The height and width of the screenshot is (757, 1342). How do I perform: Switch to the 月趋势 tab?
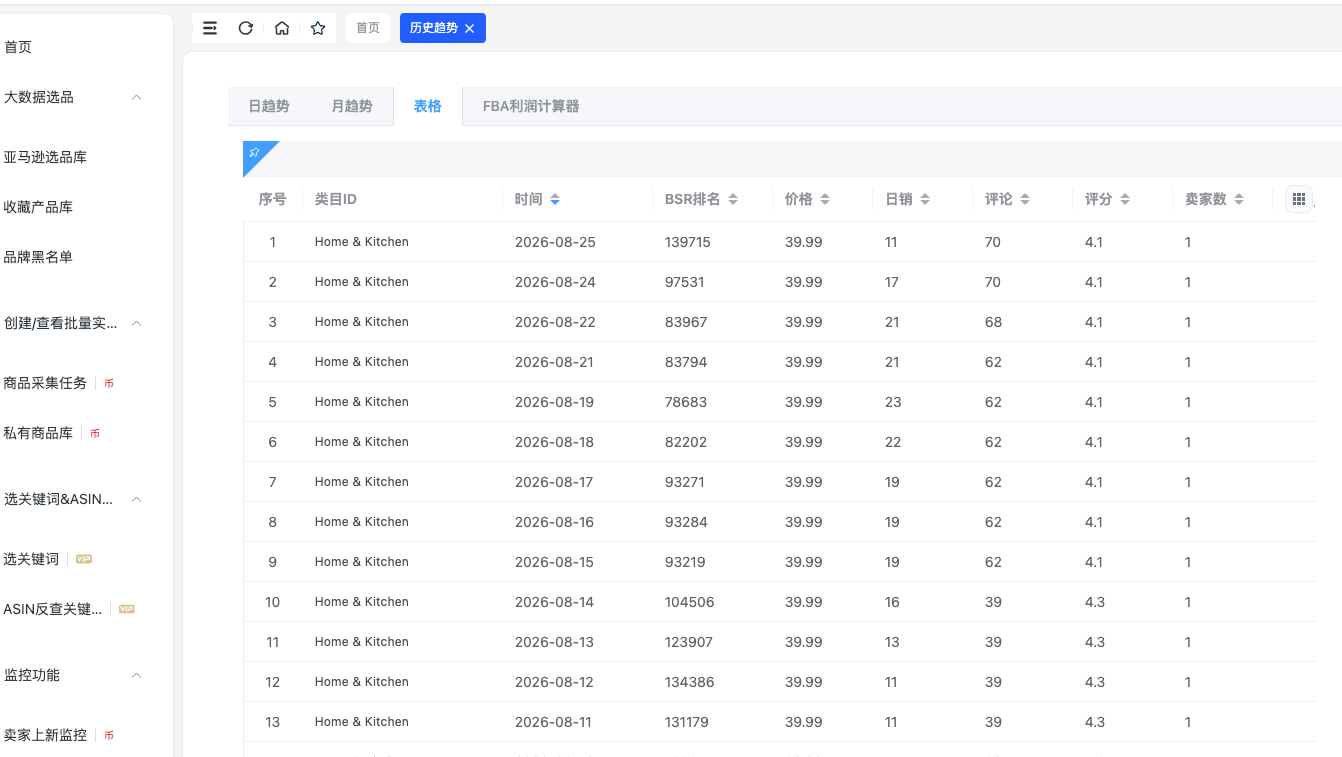pos(352,106)
